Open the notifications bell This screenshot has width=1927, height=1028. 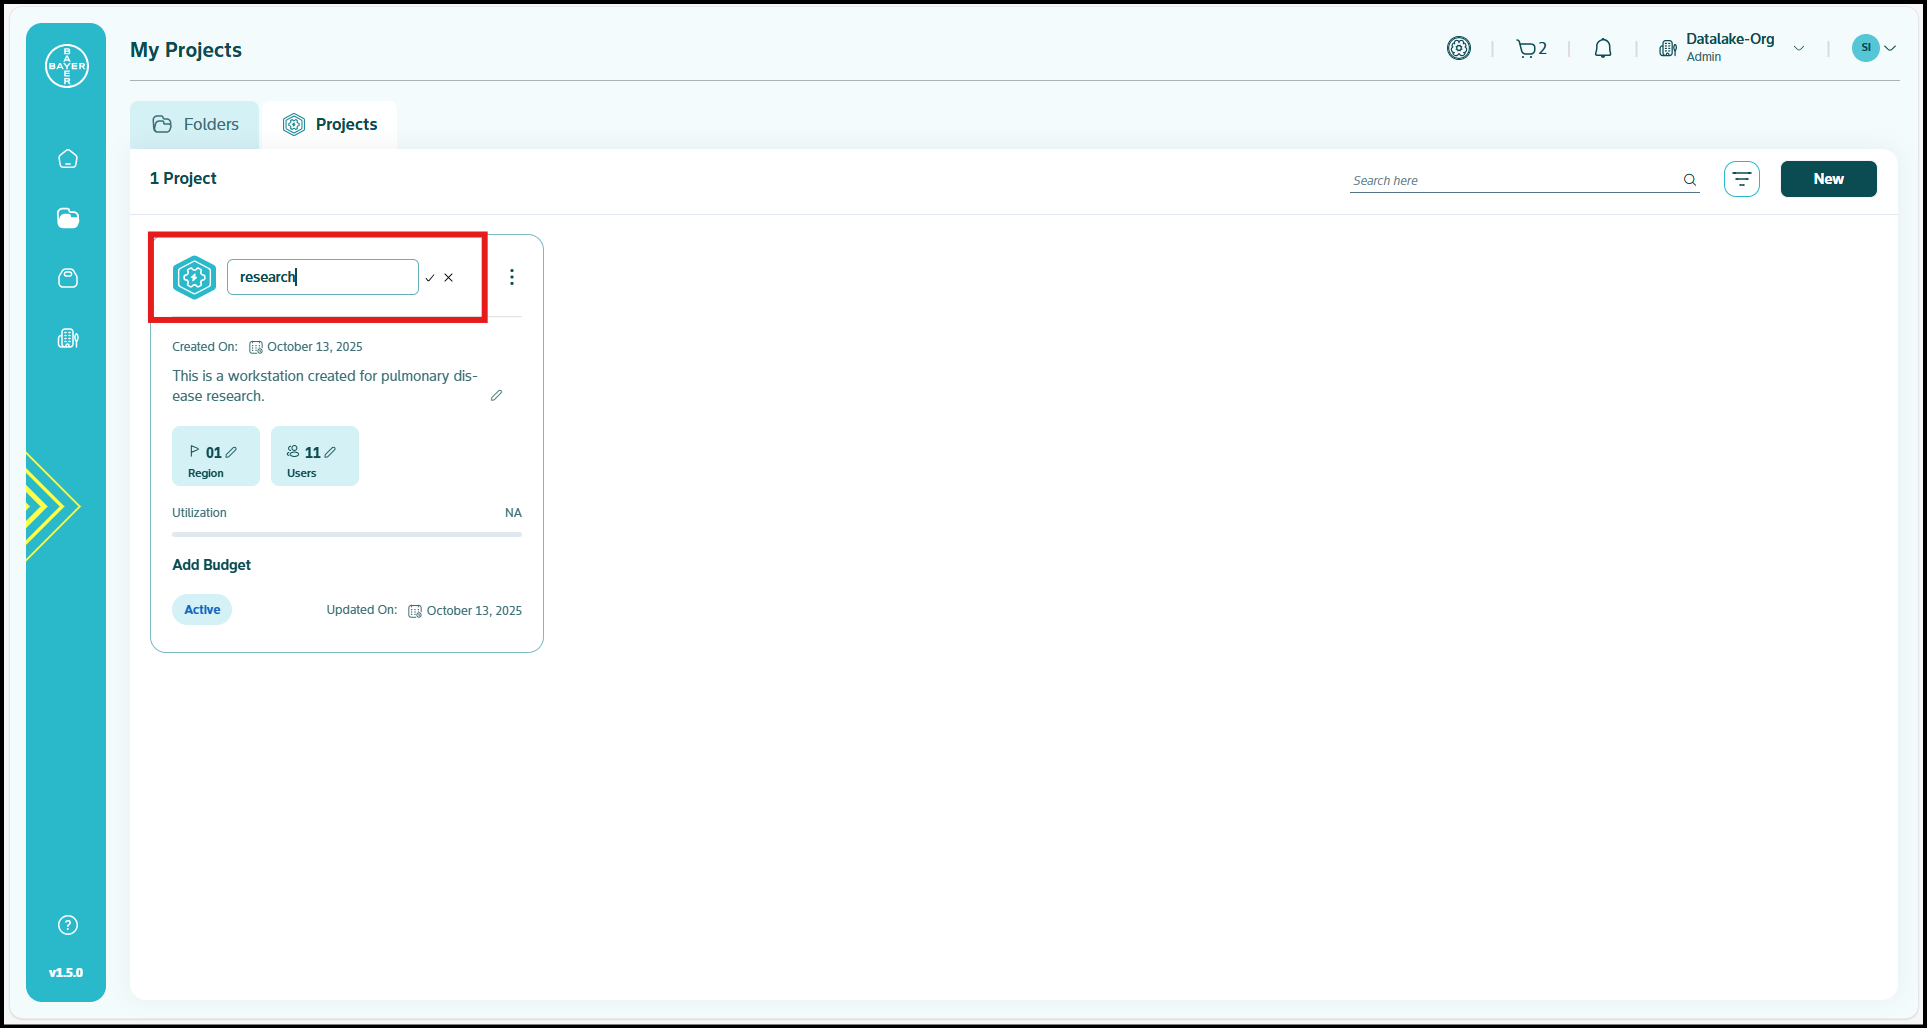click(x=1602, y=48)
